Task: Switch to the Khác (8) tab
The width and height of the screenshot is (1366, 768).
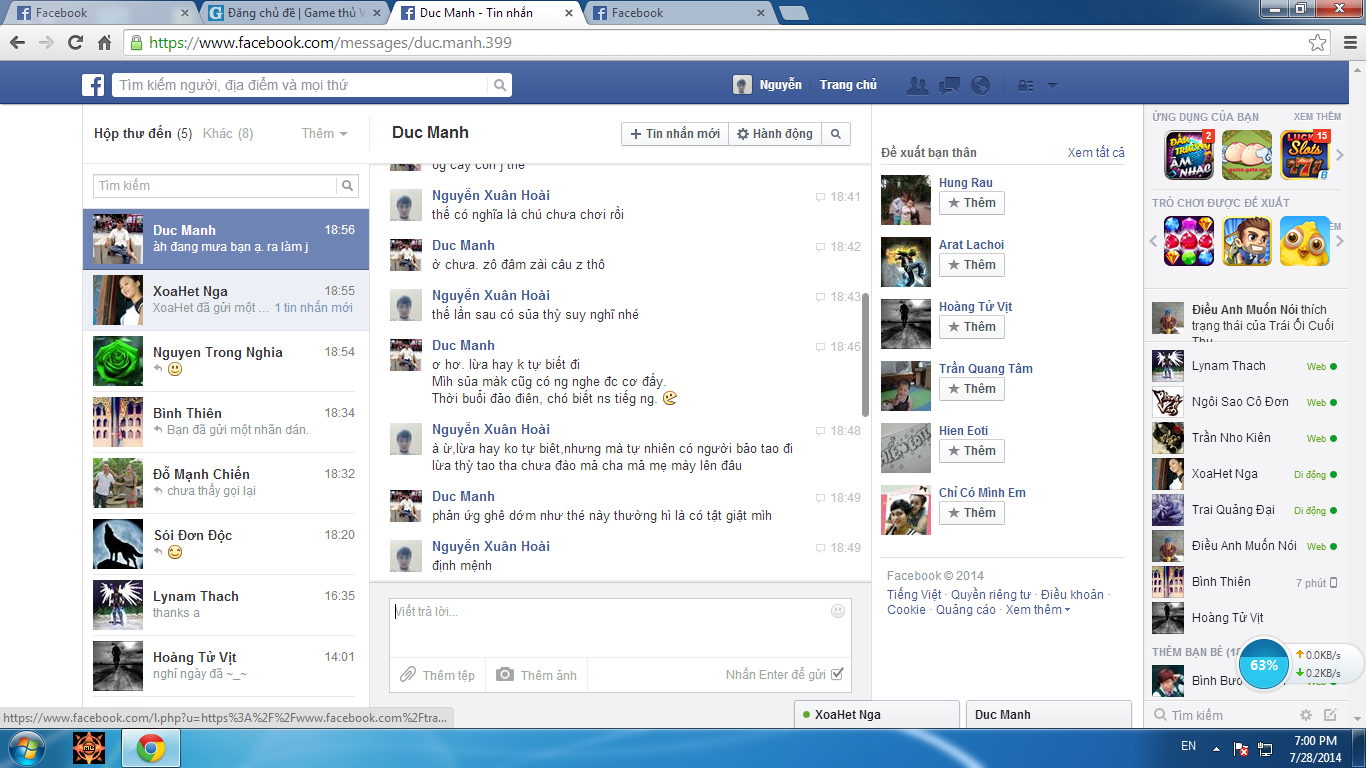Action: point(228,133)
